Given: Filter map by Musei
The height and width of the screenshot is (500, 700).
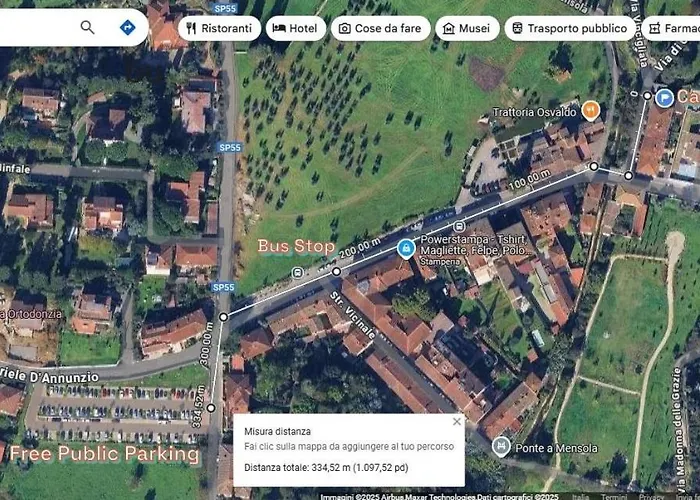Looking at the screenshot, I should point(467,29).
